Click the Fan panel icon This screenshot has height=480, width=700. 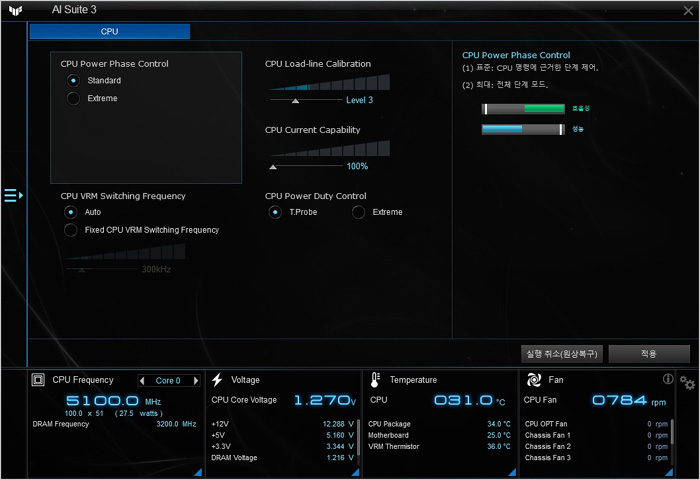click(x=534, y=380)
